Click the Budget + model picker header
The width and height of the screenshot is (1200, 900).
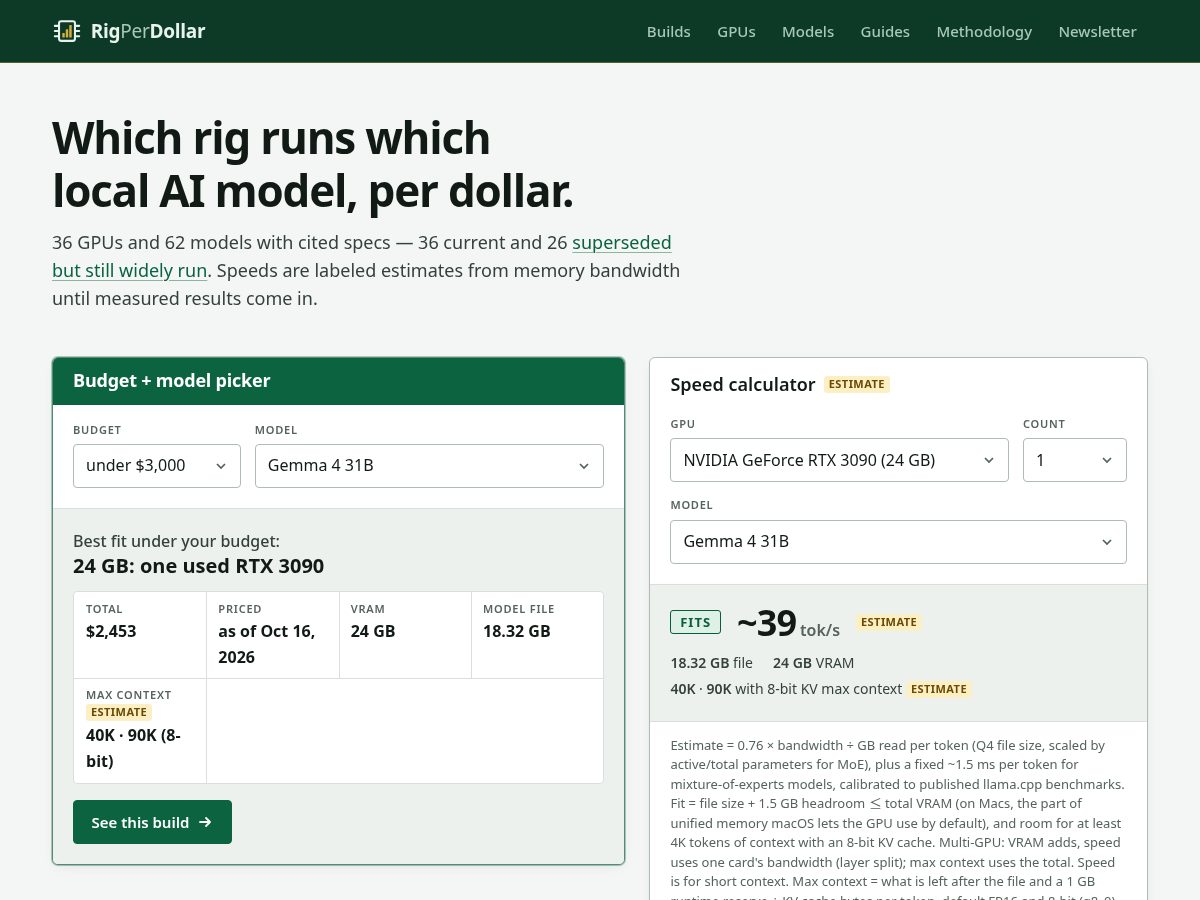pyautogui.click(x=338, y=381)
